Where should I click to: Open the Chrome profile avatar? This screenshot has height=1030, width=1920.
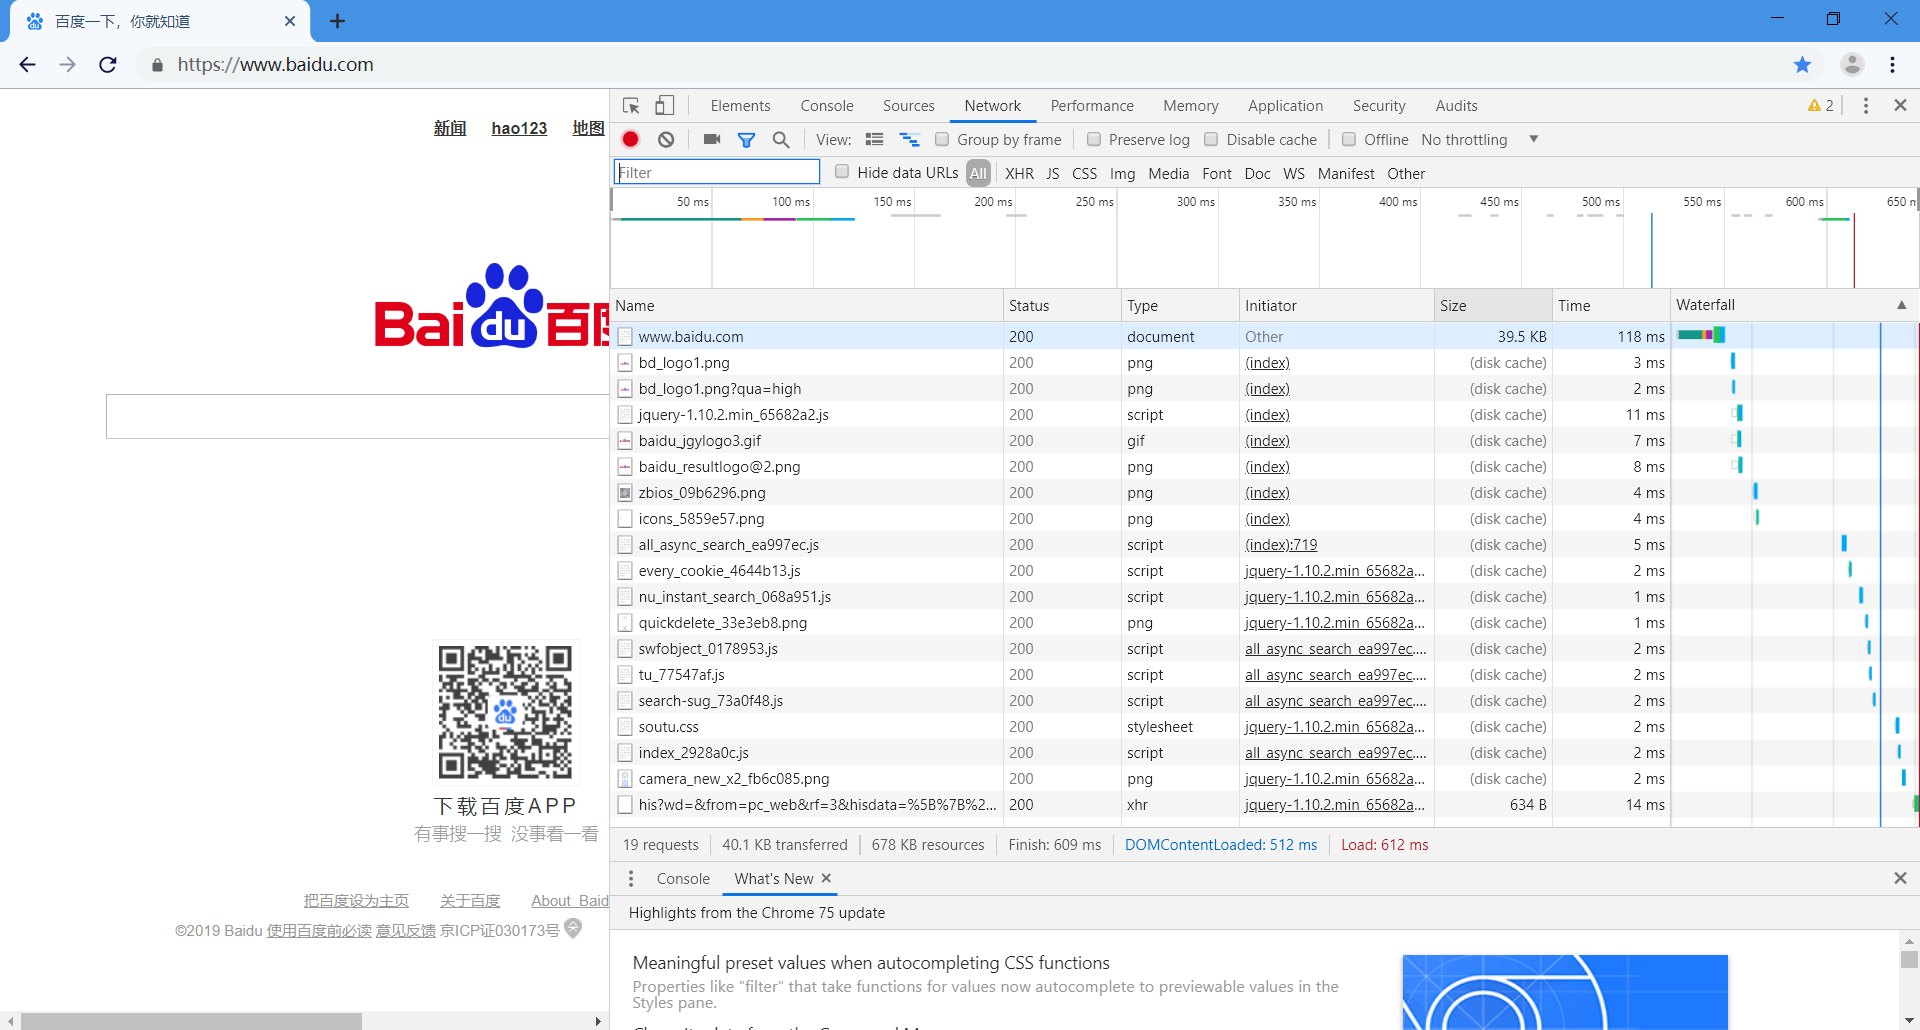(1852, 64)
